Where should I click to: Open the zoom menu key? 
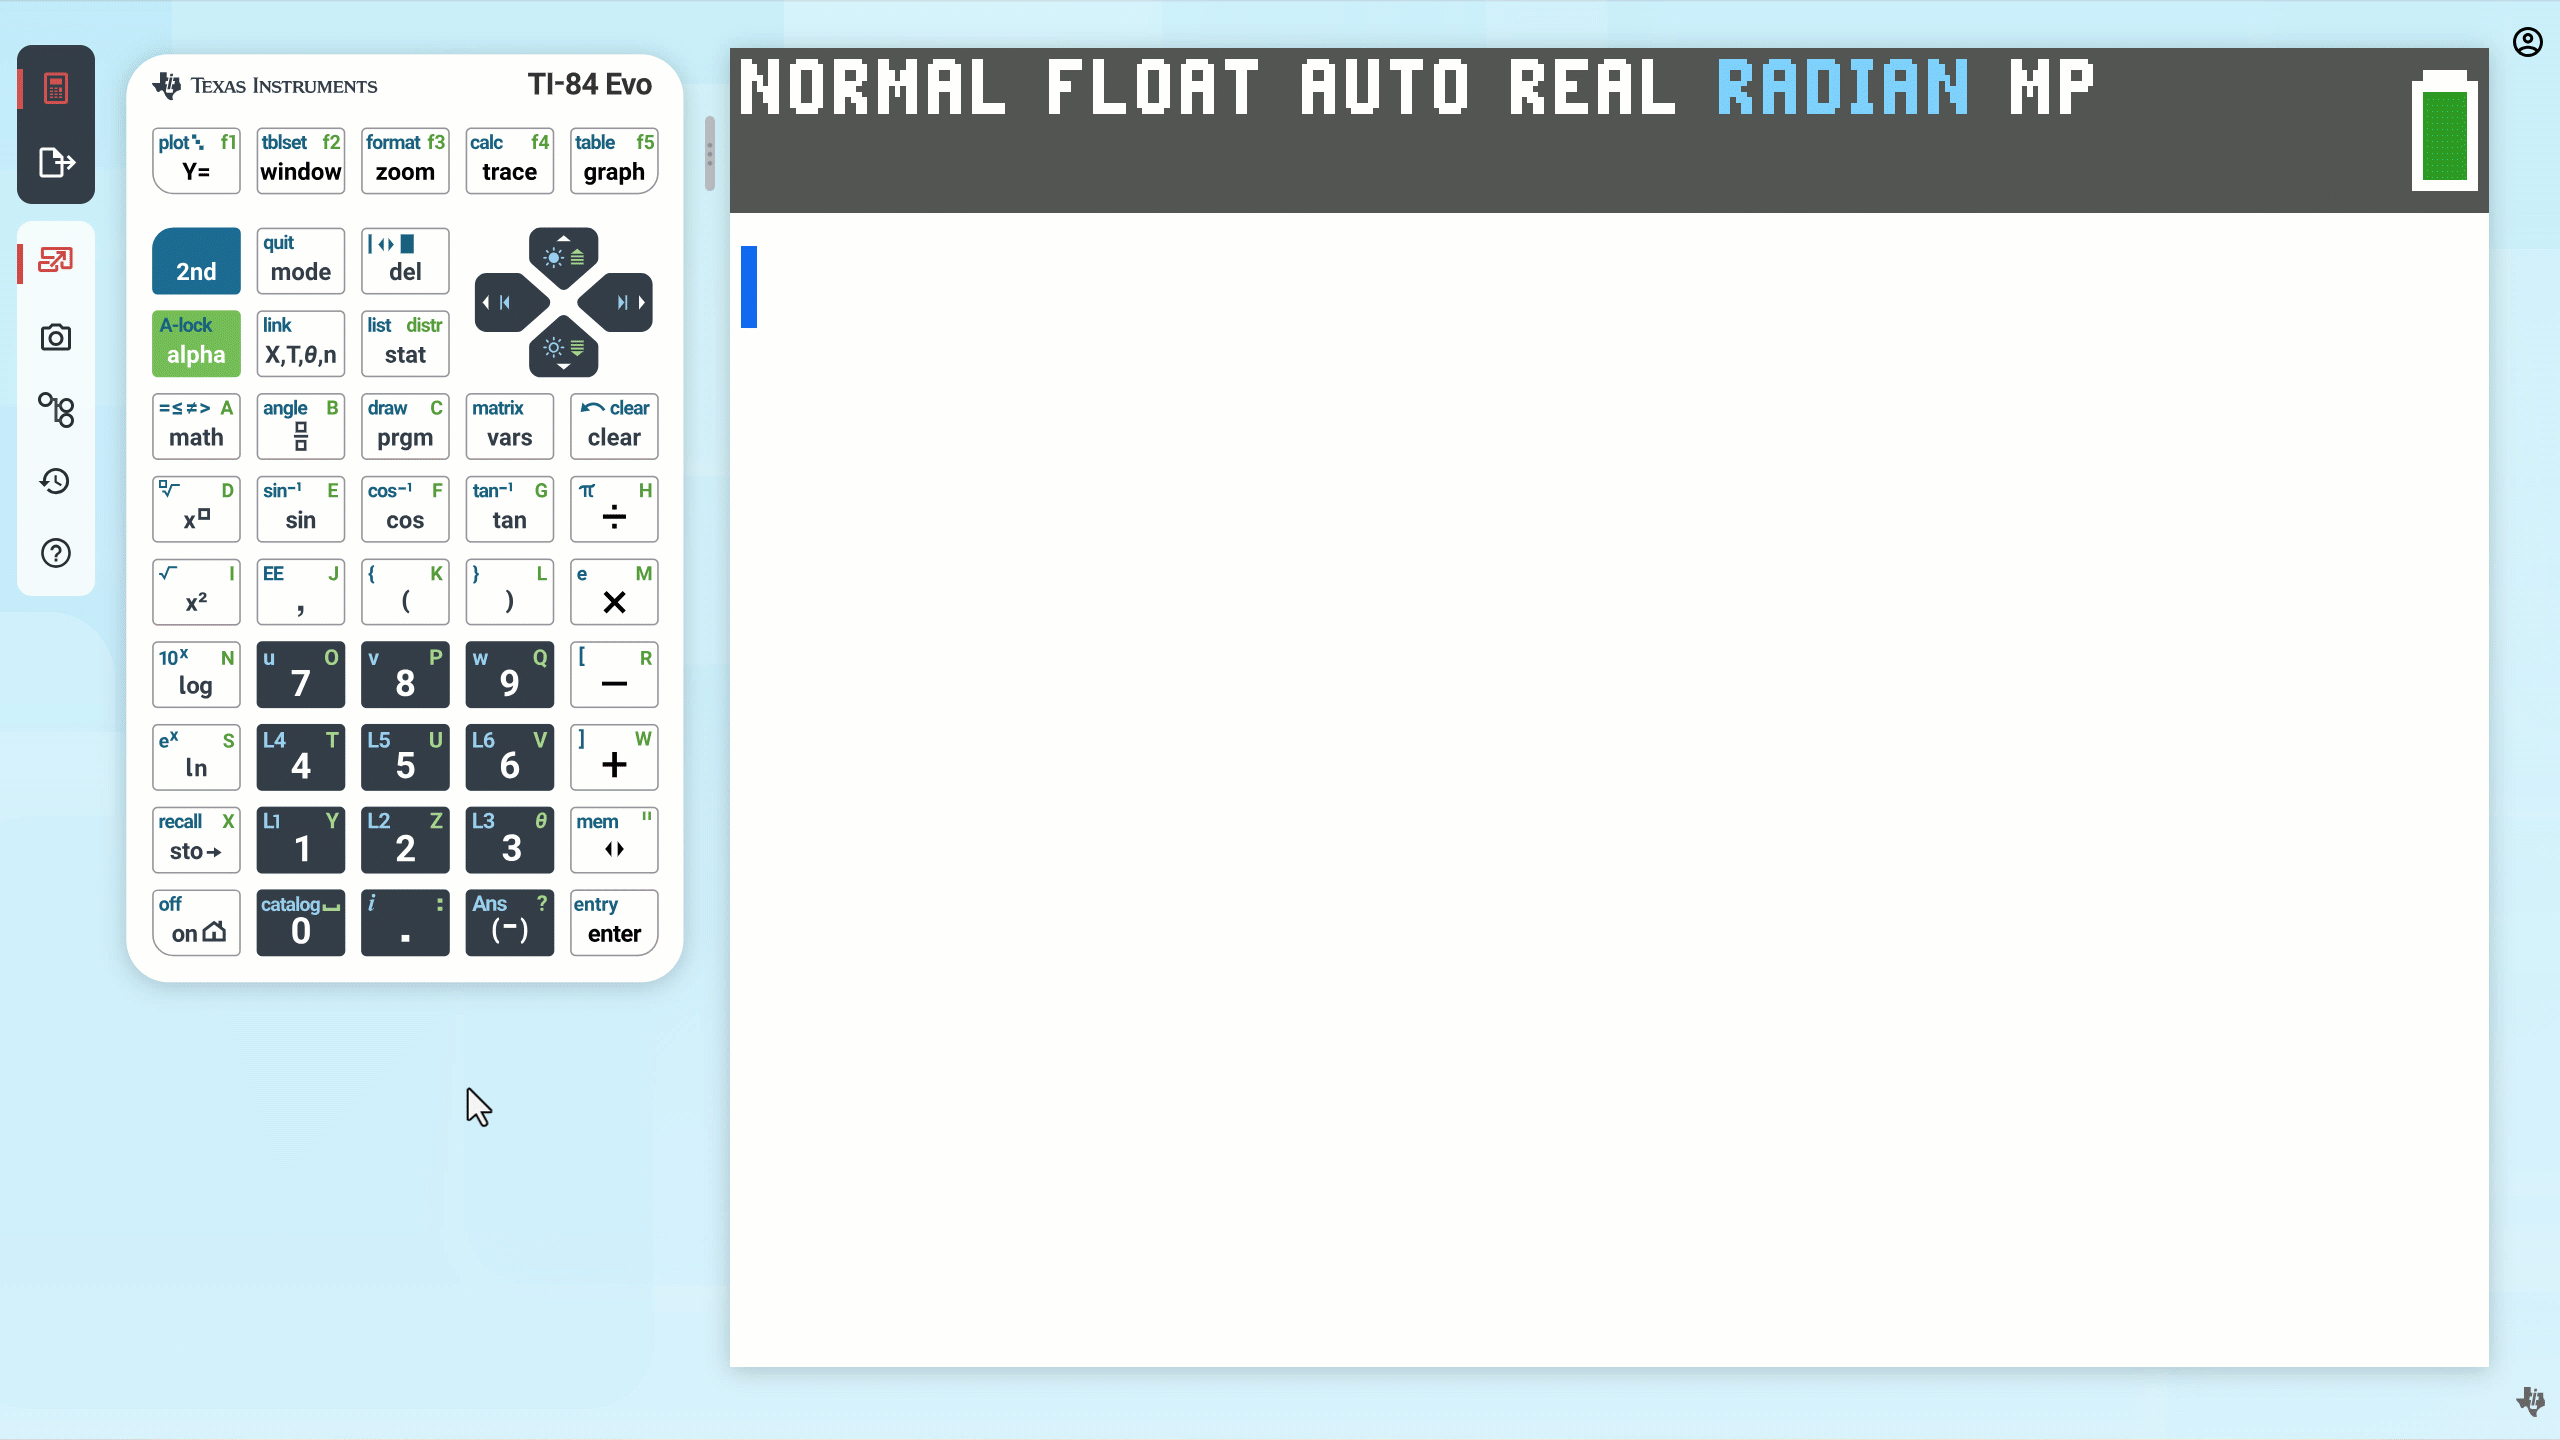click(405, 161)
